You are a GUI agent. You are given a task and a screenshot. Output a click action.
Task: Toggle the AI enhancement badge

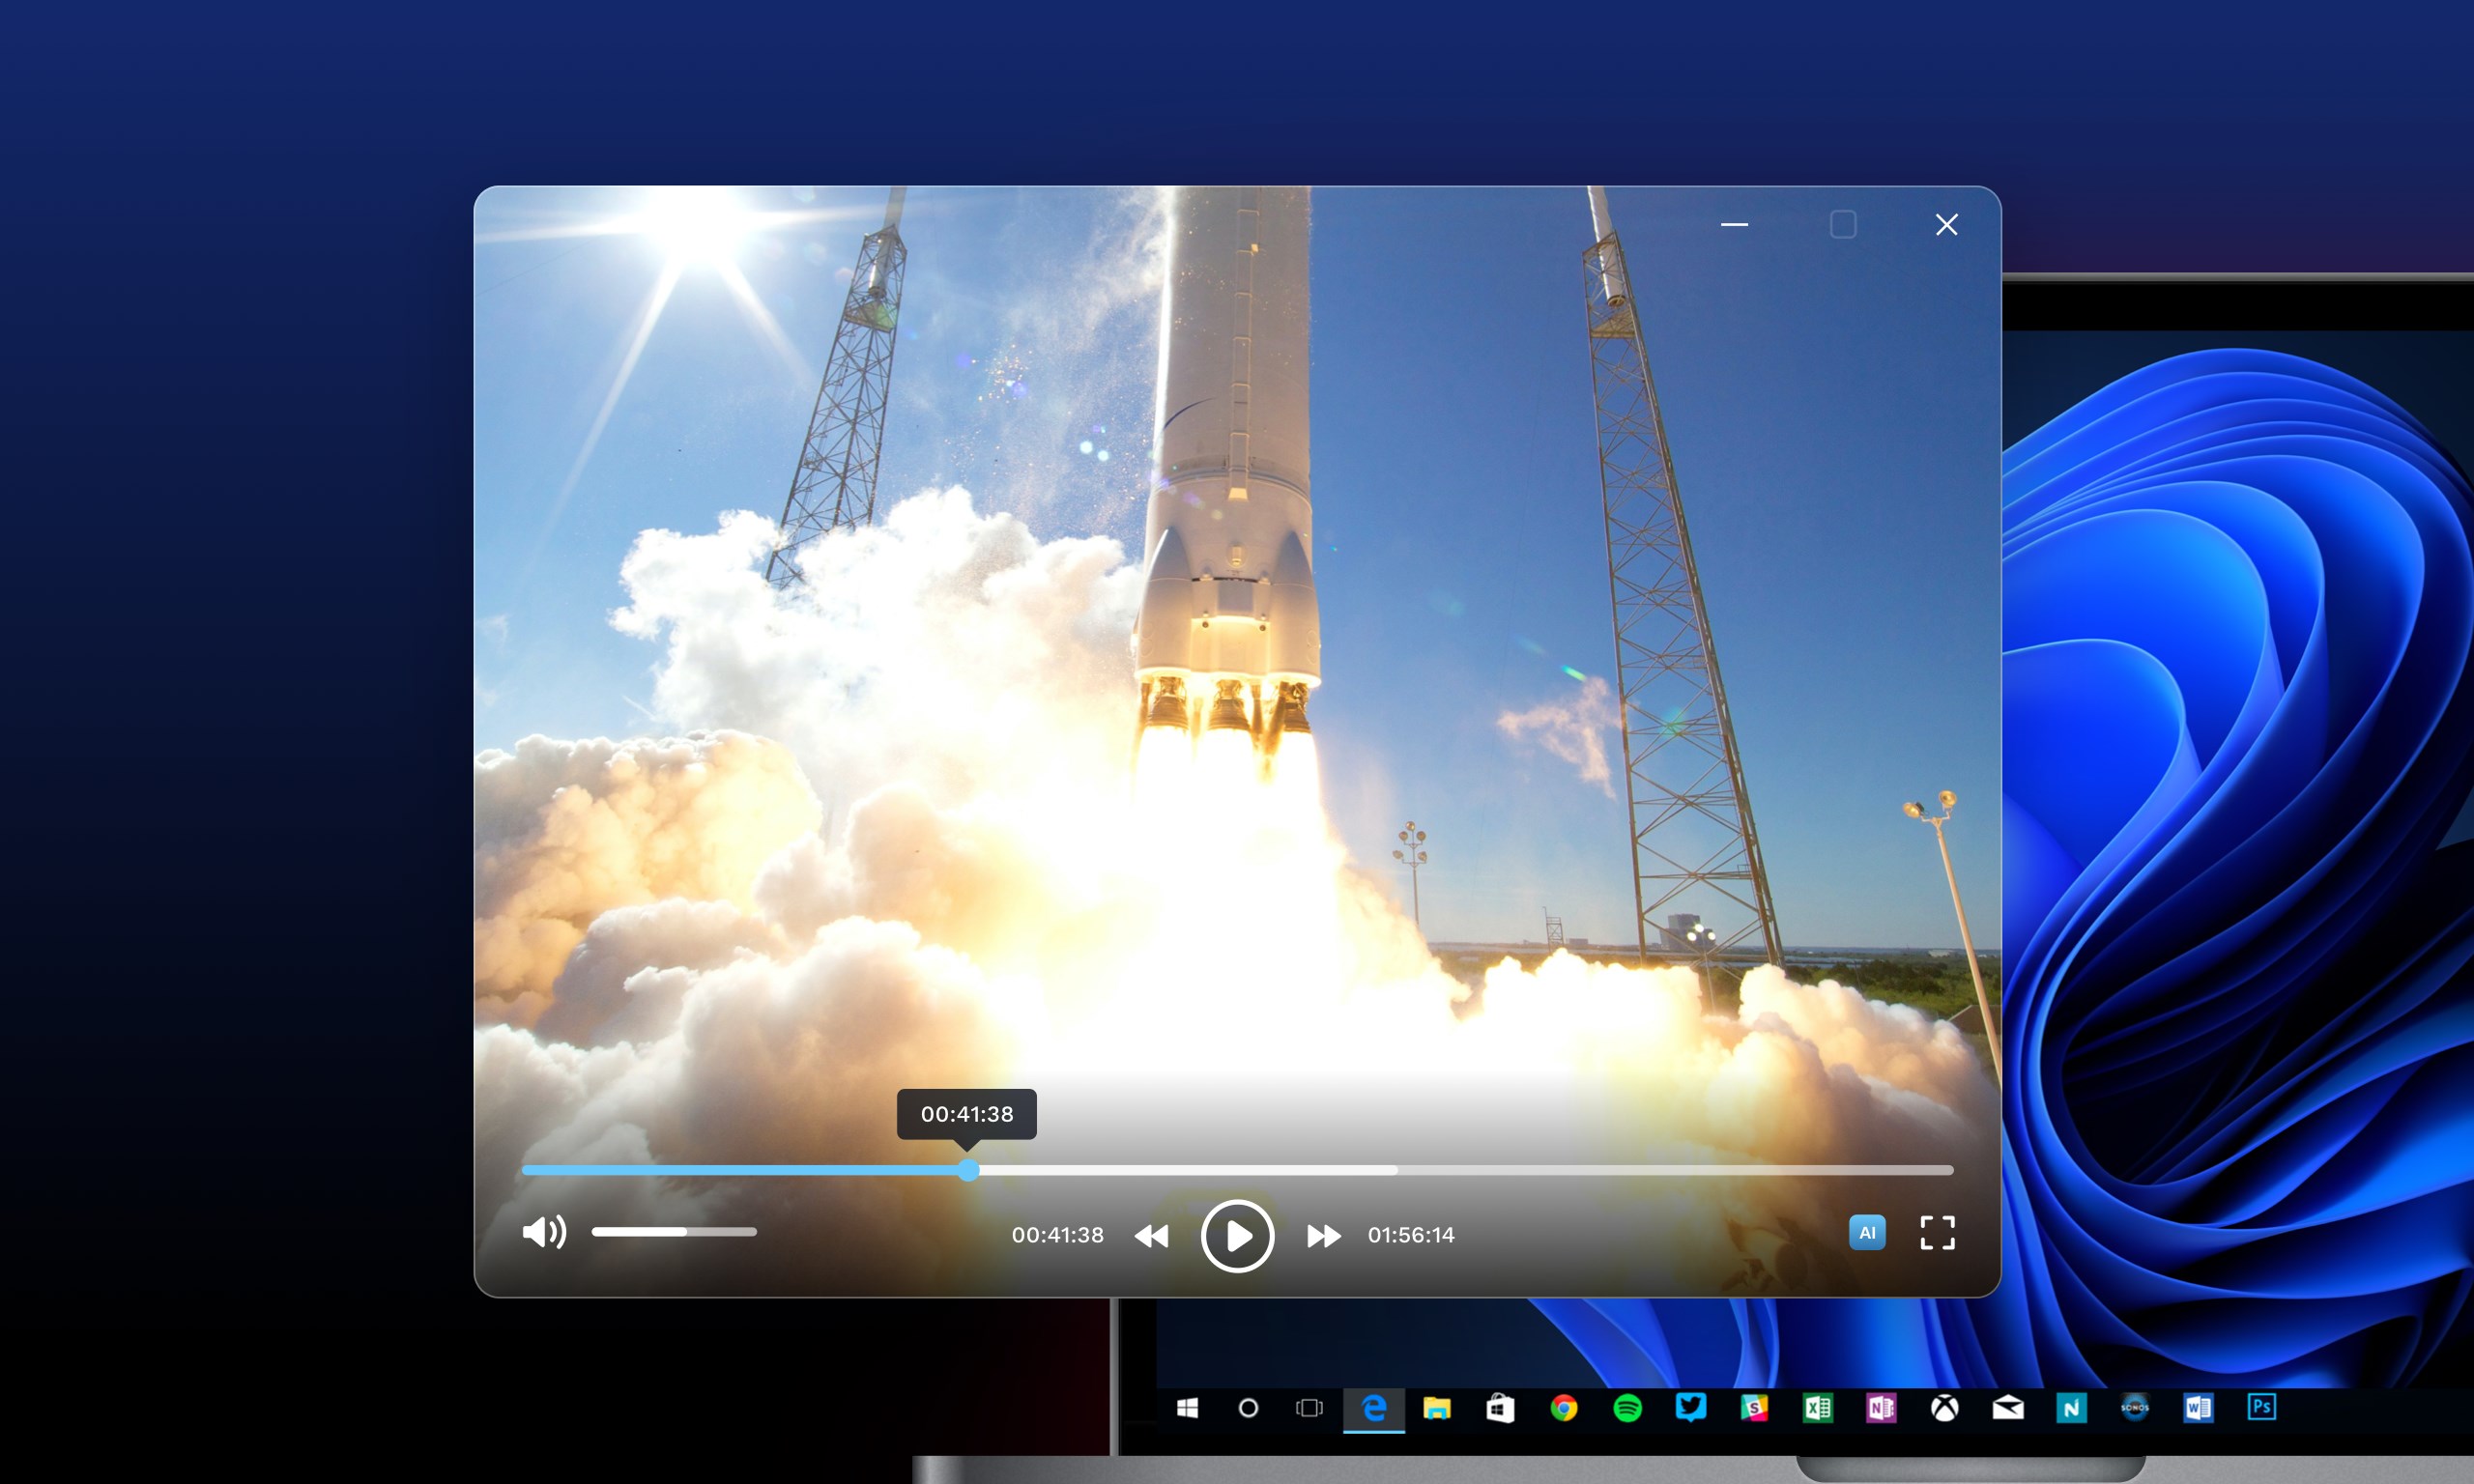1867,1233
